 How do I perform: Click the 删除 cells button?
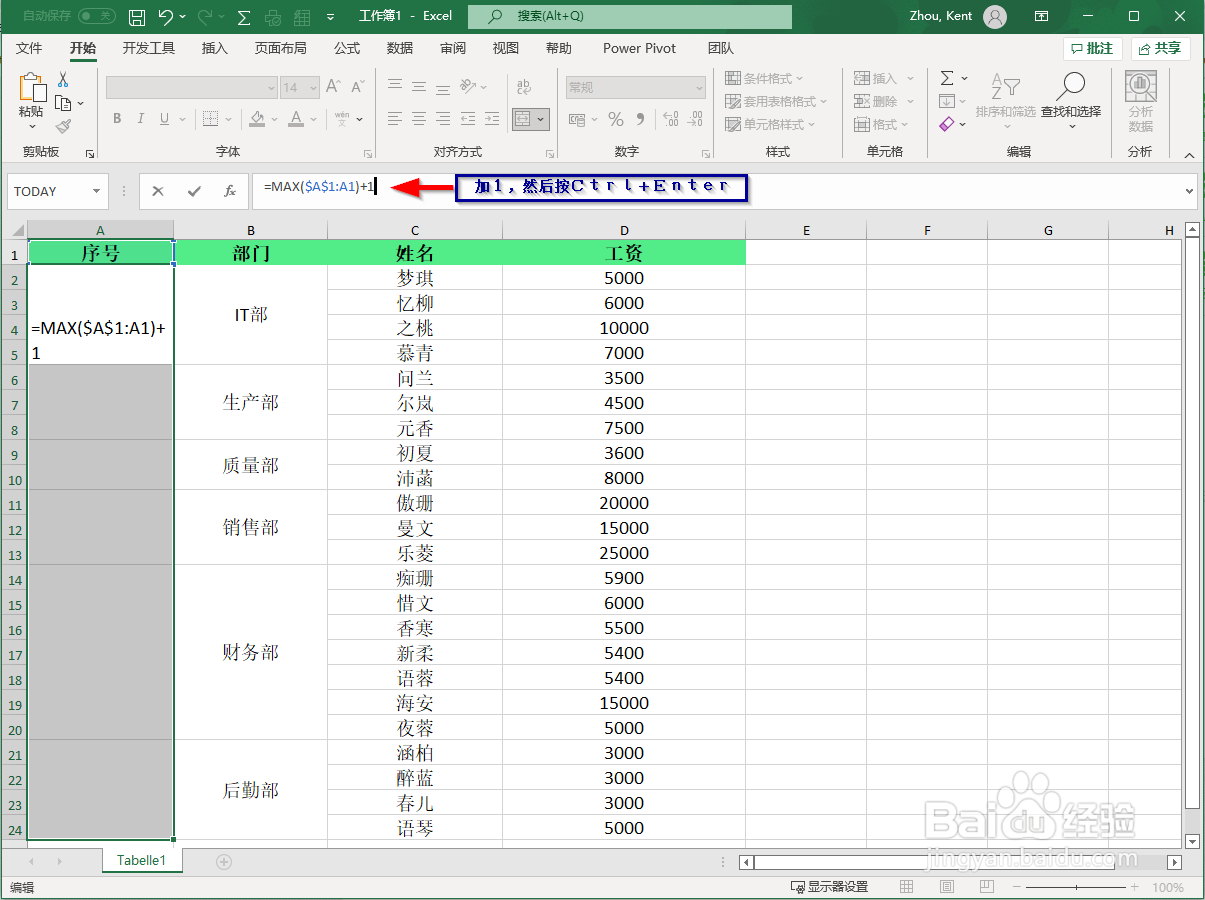pyautogui.click(x=884, y=101)
